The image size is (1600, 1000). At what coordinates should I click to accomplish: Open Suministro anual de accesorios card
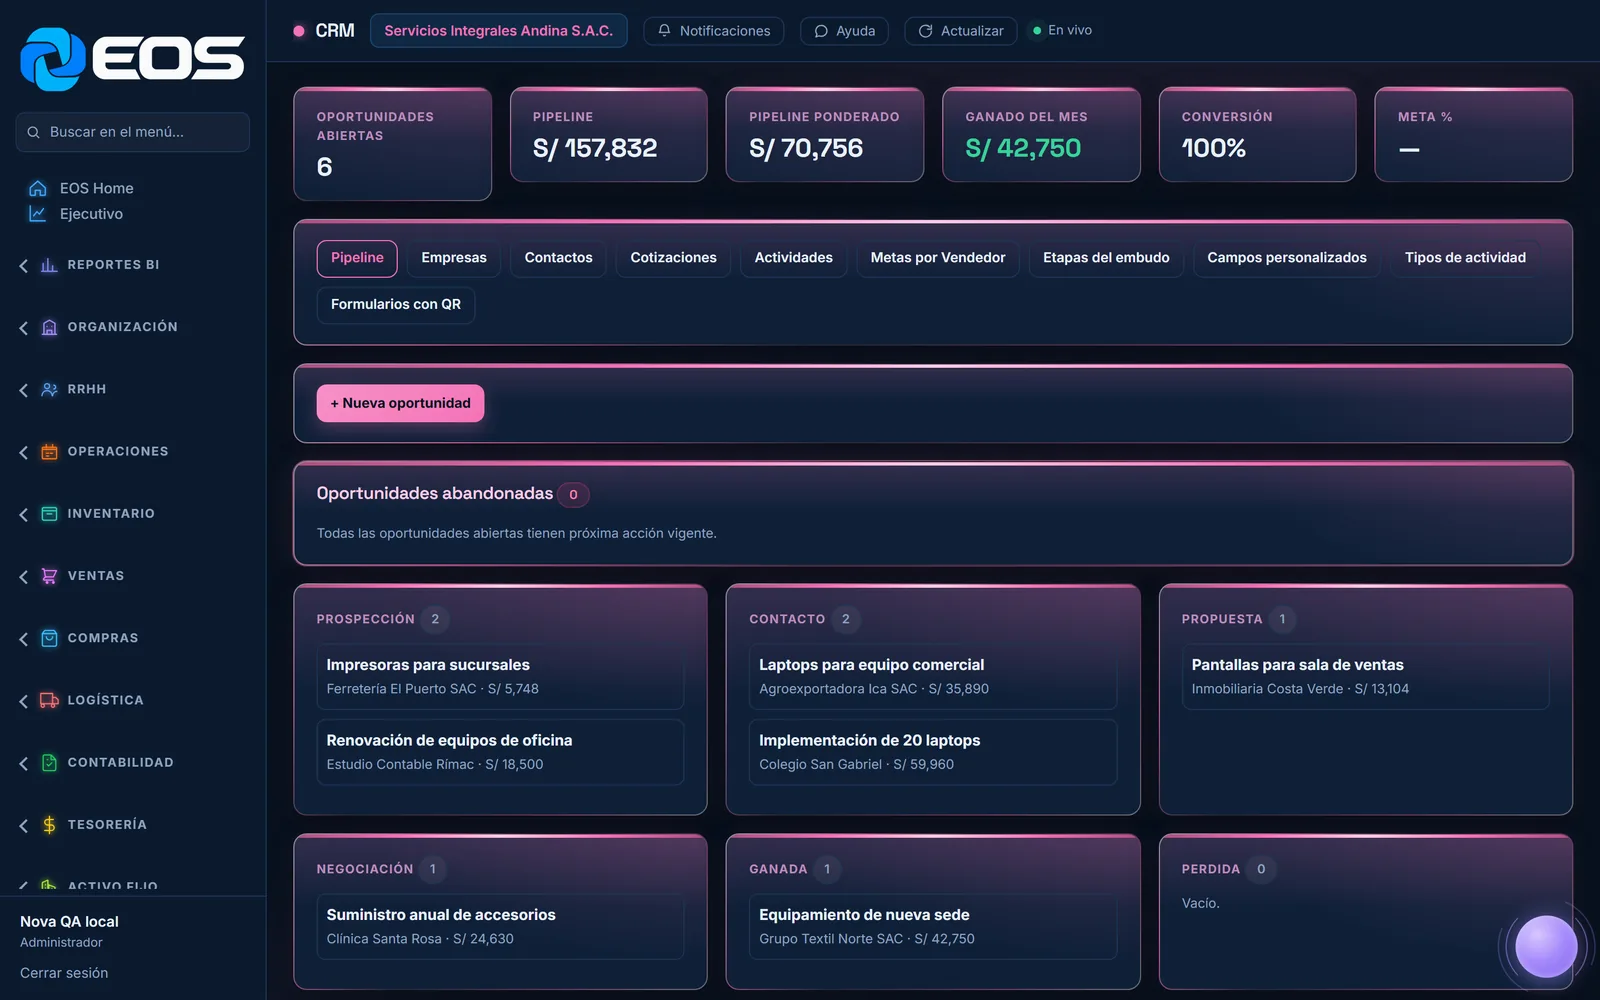click(x=501, y=927)
